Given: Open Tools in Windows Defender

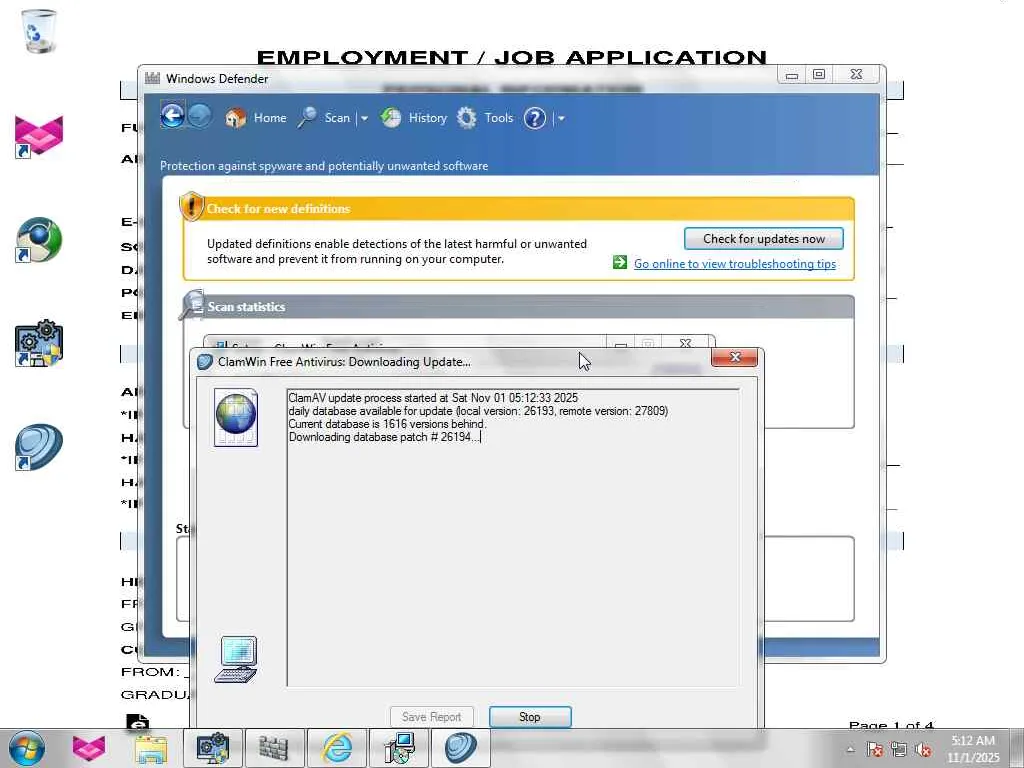Looking at the screenshot, I should click(x=485, y=118).
